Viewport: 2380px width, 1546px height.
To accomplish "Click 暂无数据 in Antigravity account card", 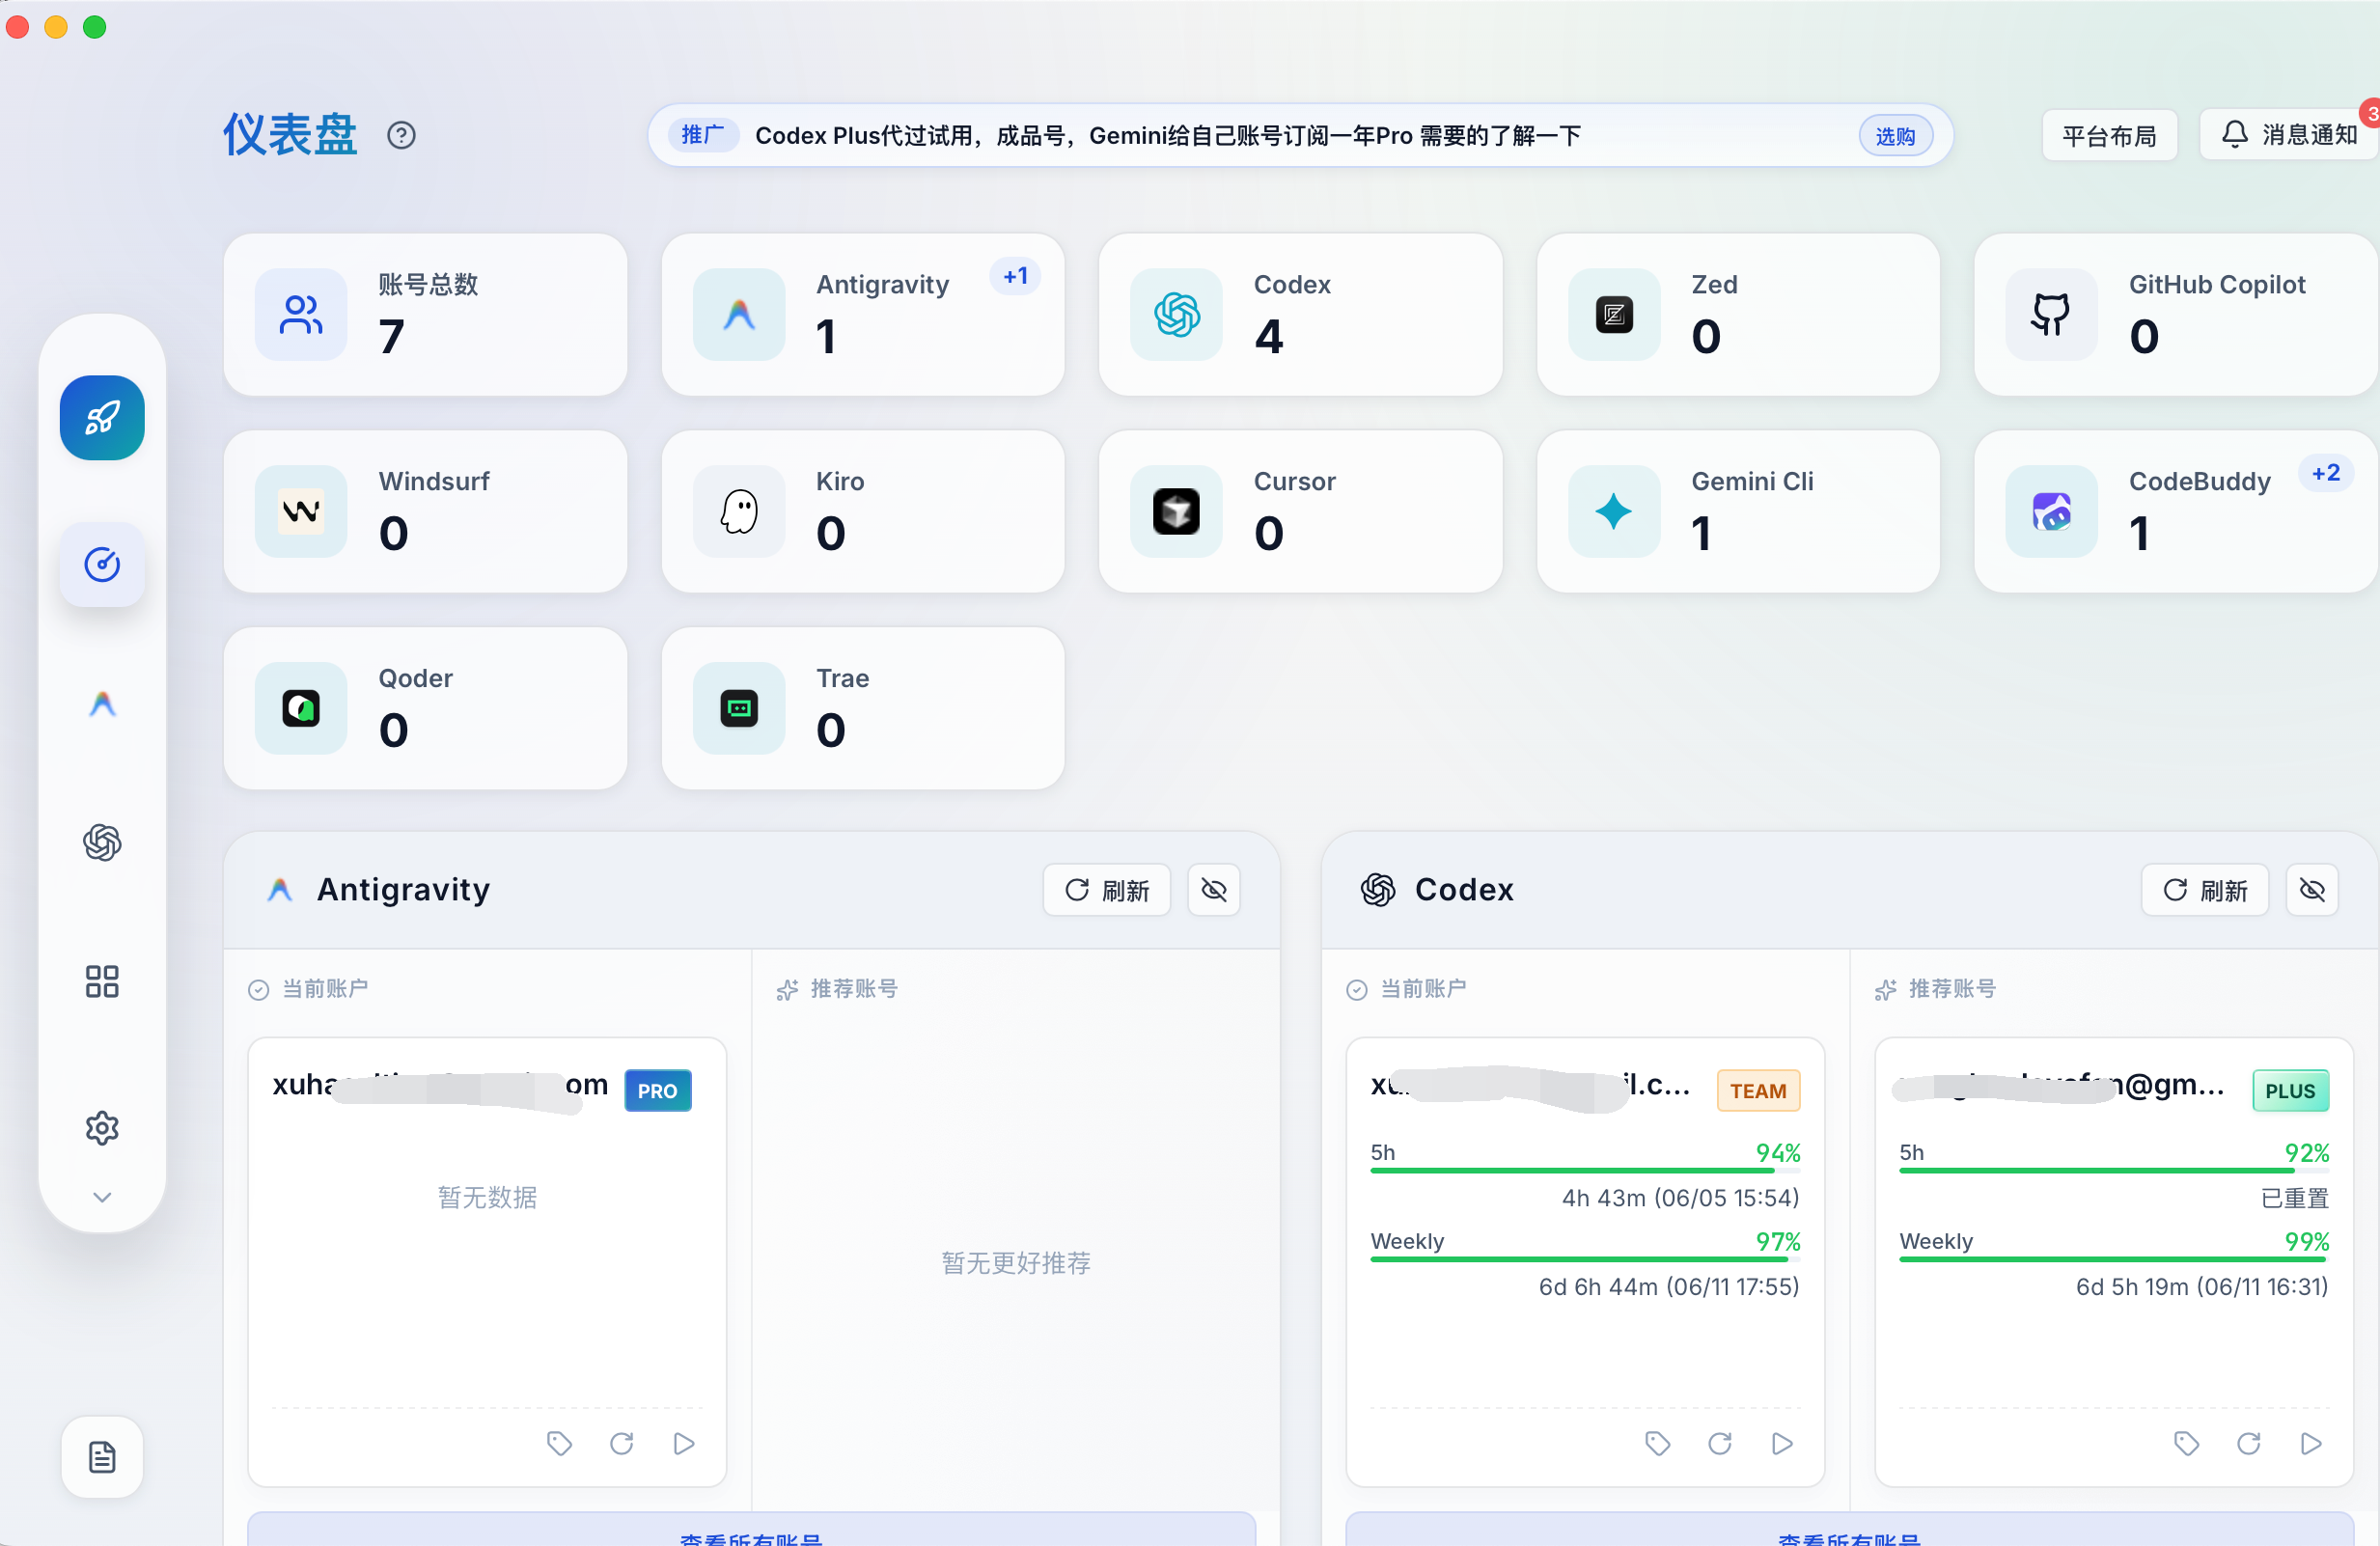I will coord(487,1197).
